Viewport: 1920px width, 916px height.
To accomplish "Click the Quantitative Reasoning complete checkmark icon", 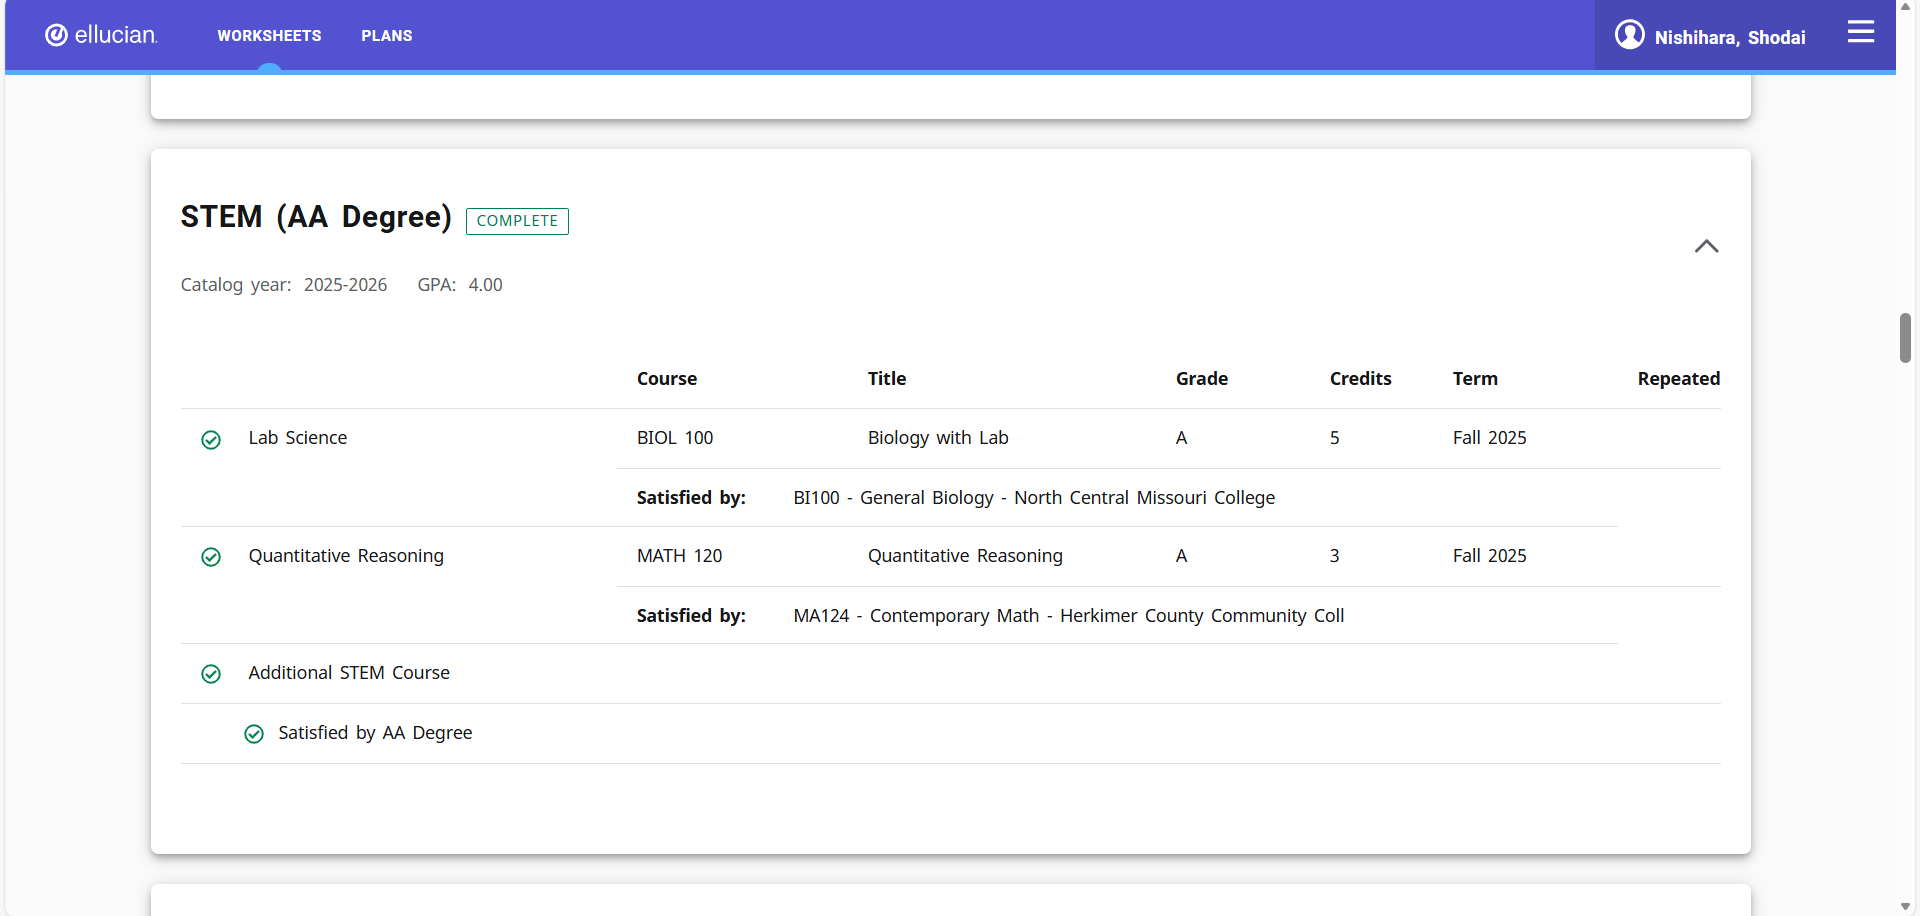I will pyautogui.click(x=211, y=557).
